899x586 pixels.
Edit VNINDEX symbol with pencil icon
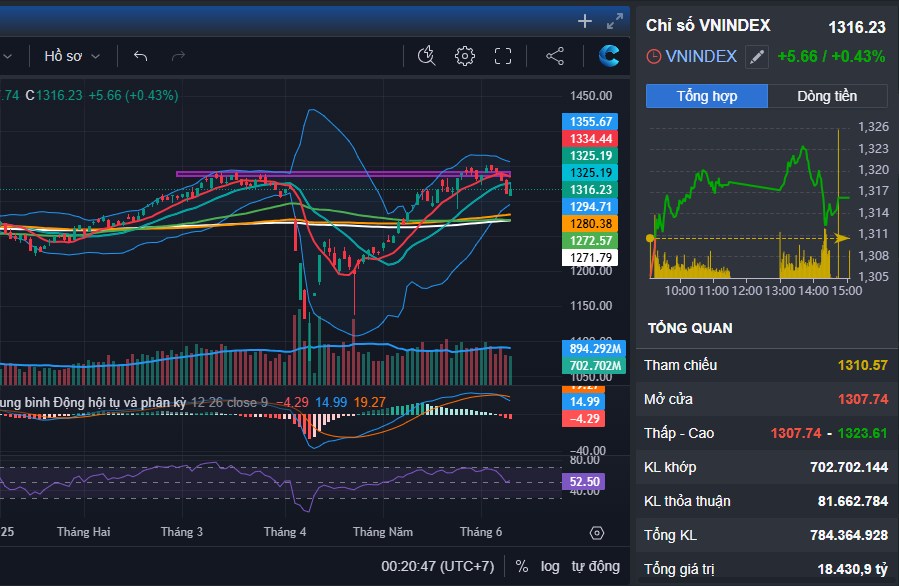[x=757, y=57]
